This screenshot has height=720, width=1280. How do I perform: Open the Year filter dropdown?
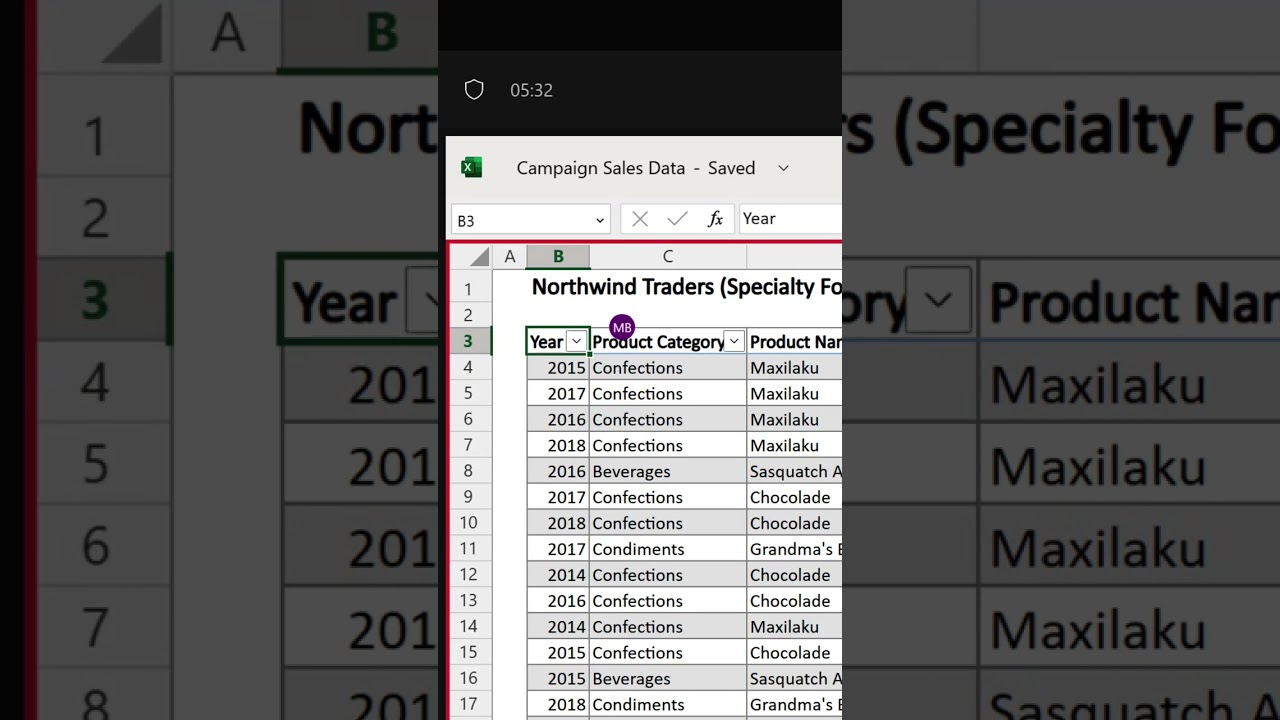coord(576,342)
